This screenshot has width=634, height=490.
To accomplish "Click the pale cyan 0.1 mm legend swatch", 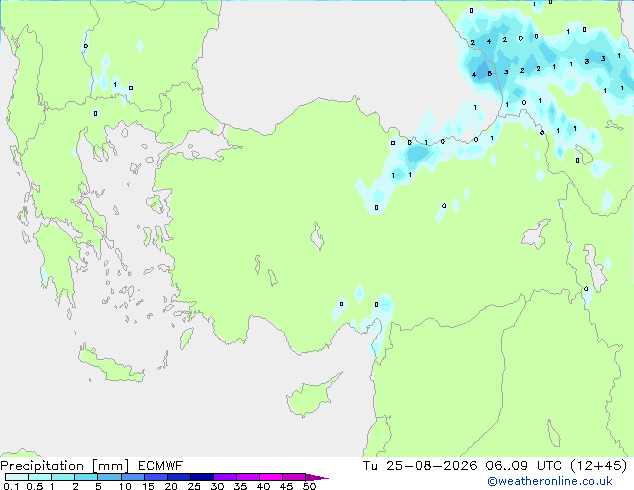I will coord(17,477).
